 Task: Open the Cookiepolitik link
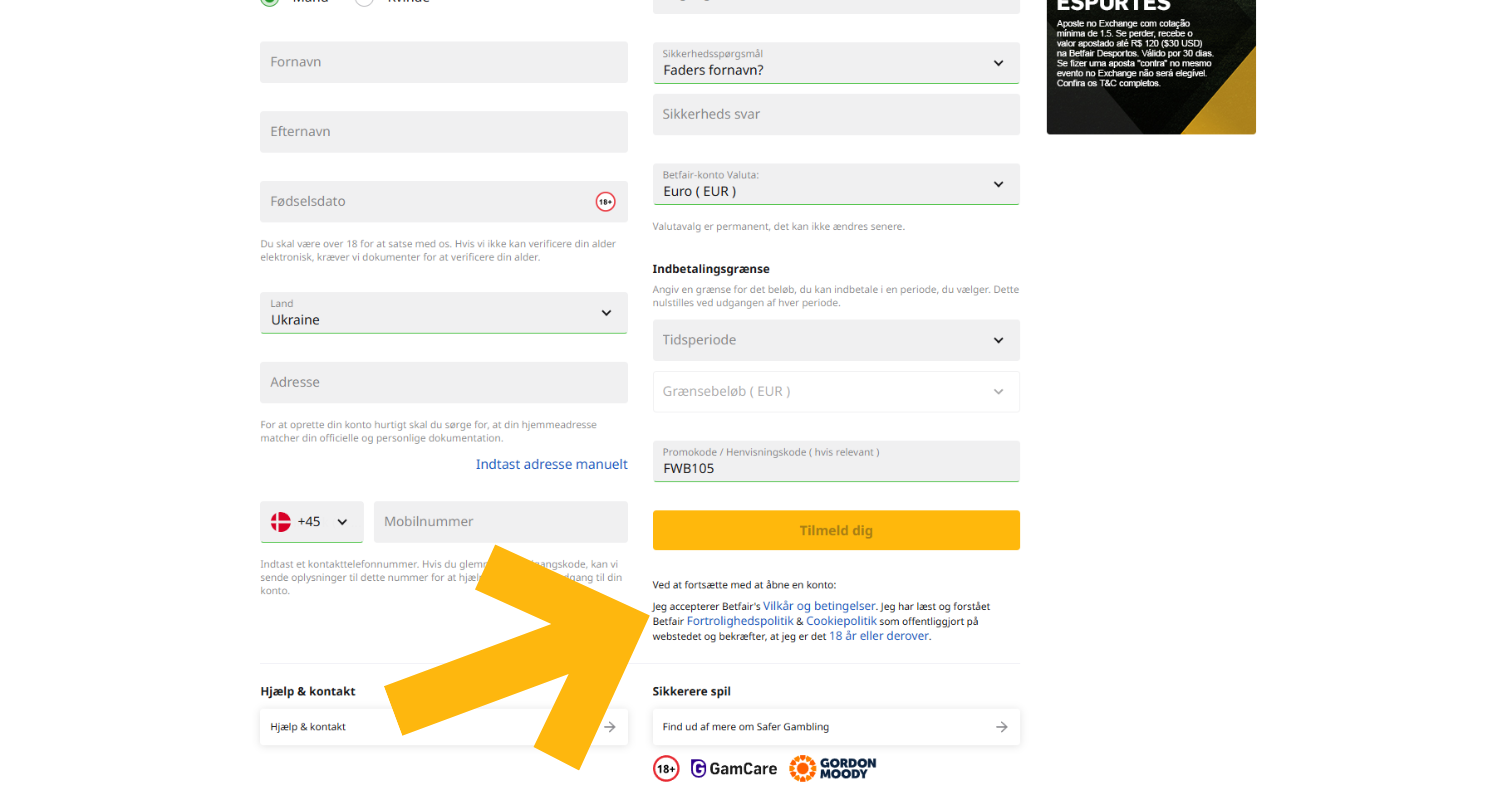pos(841,621)
